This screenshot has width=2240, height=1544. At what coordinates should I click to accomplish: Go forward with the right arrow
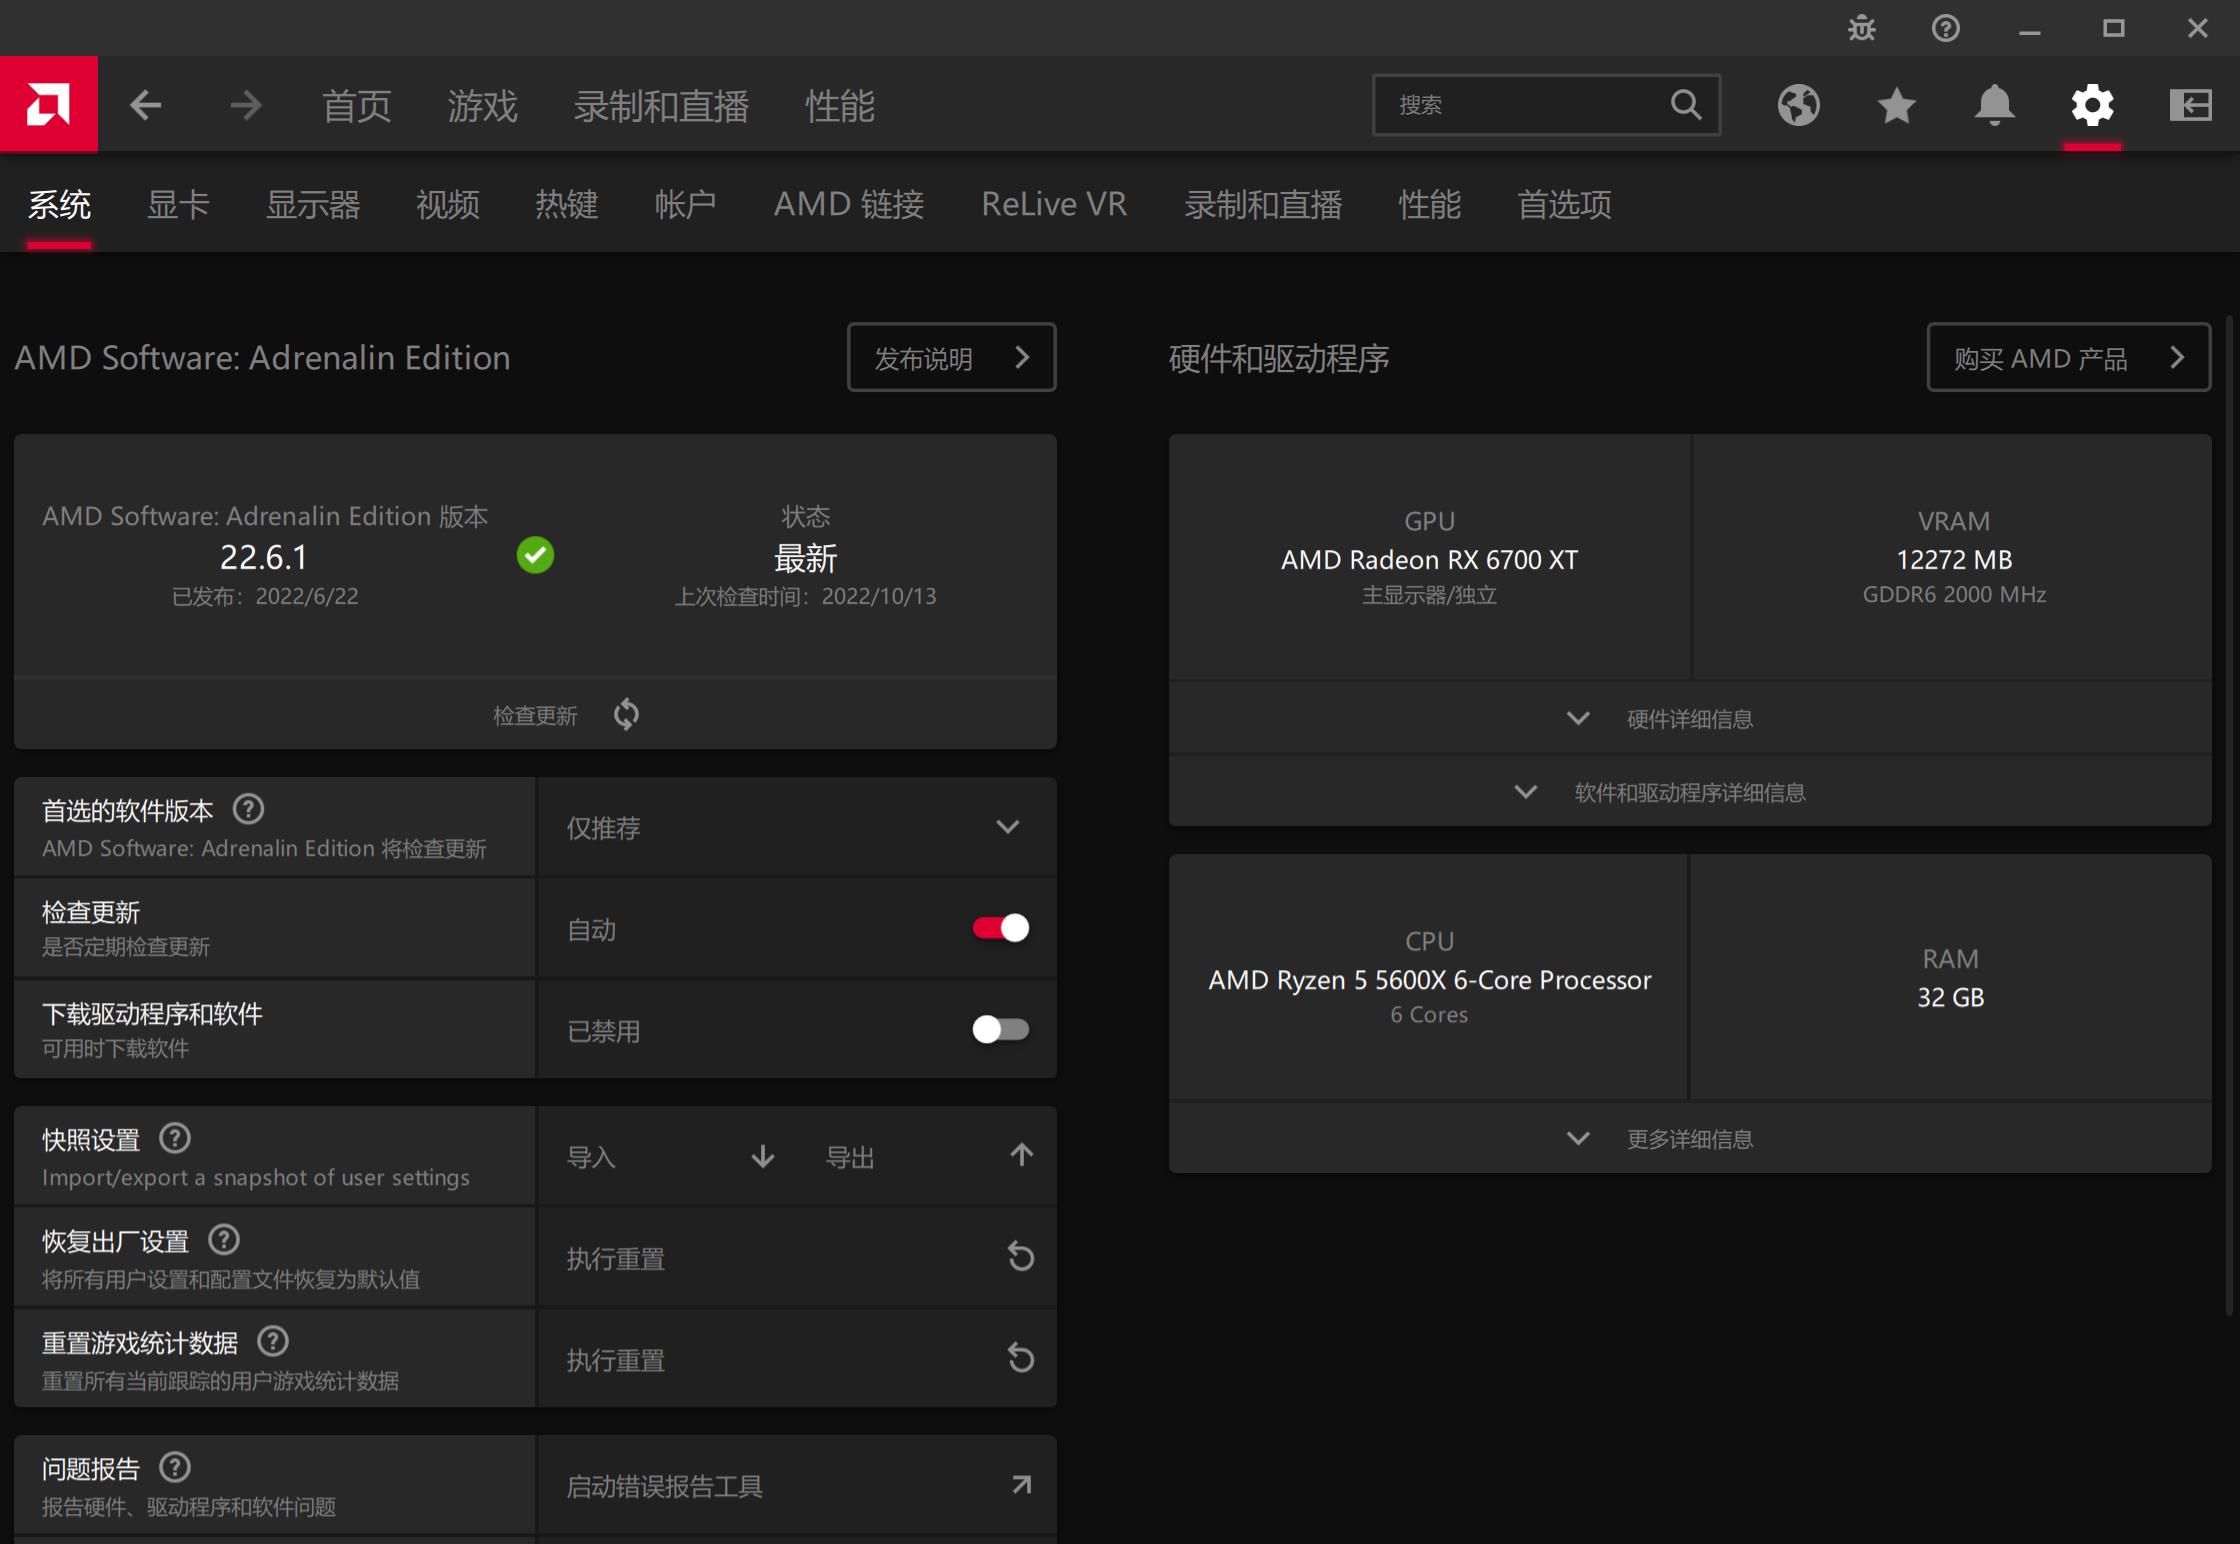click(245, 105)
